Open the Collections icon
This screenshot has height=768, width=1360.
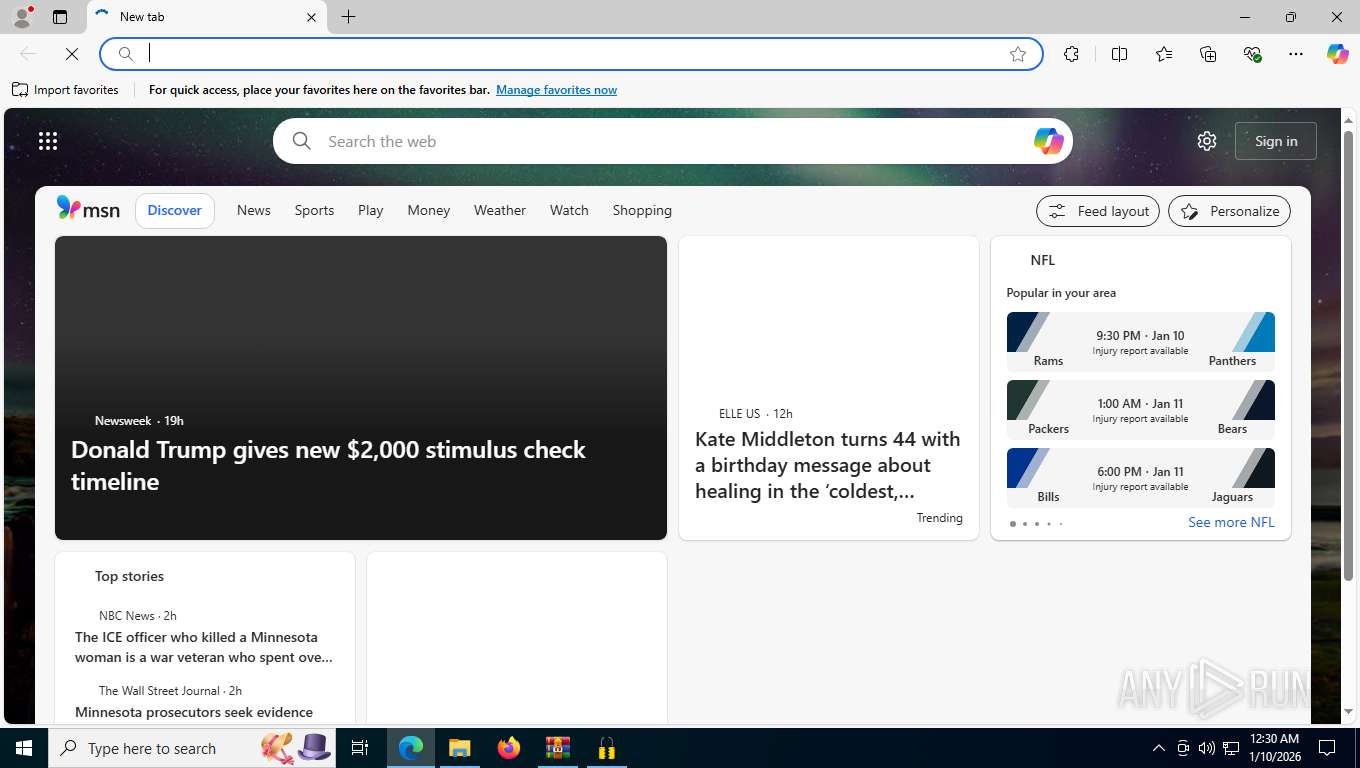click(1208, 54)
